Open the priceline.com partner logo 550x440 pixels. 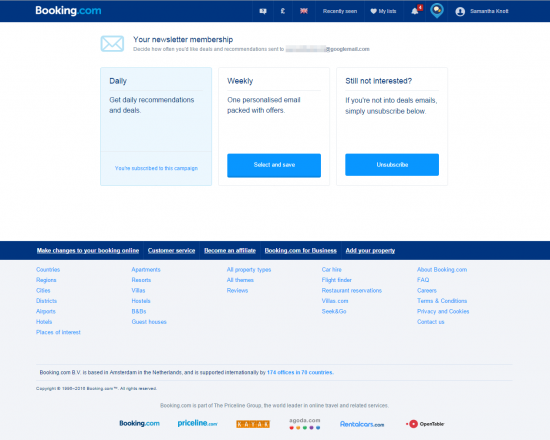197,423
